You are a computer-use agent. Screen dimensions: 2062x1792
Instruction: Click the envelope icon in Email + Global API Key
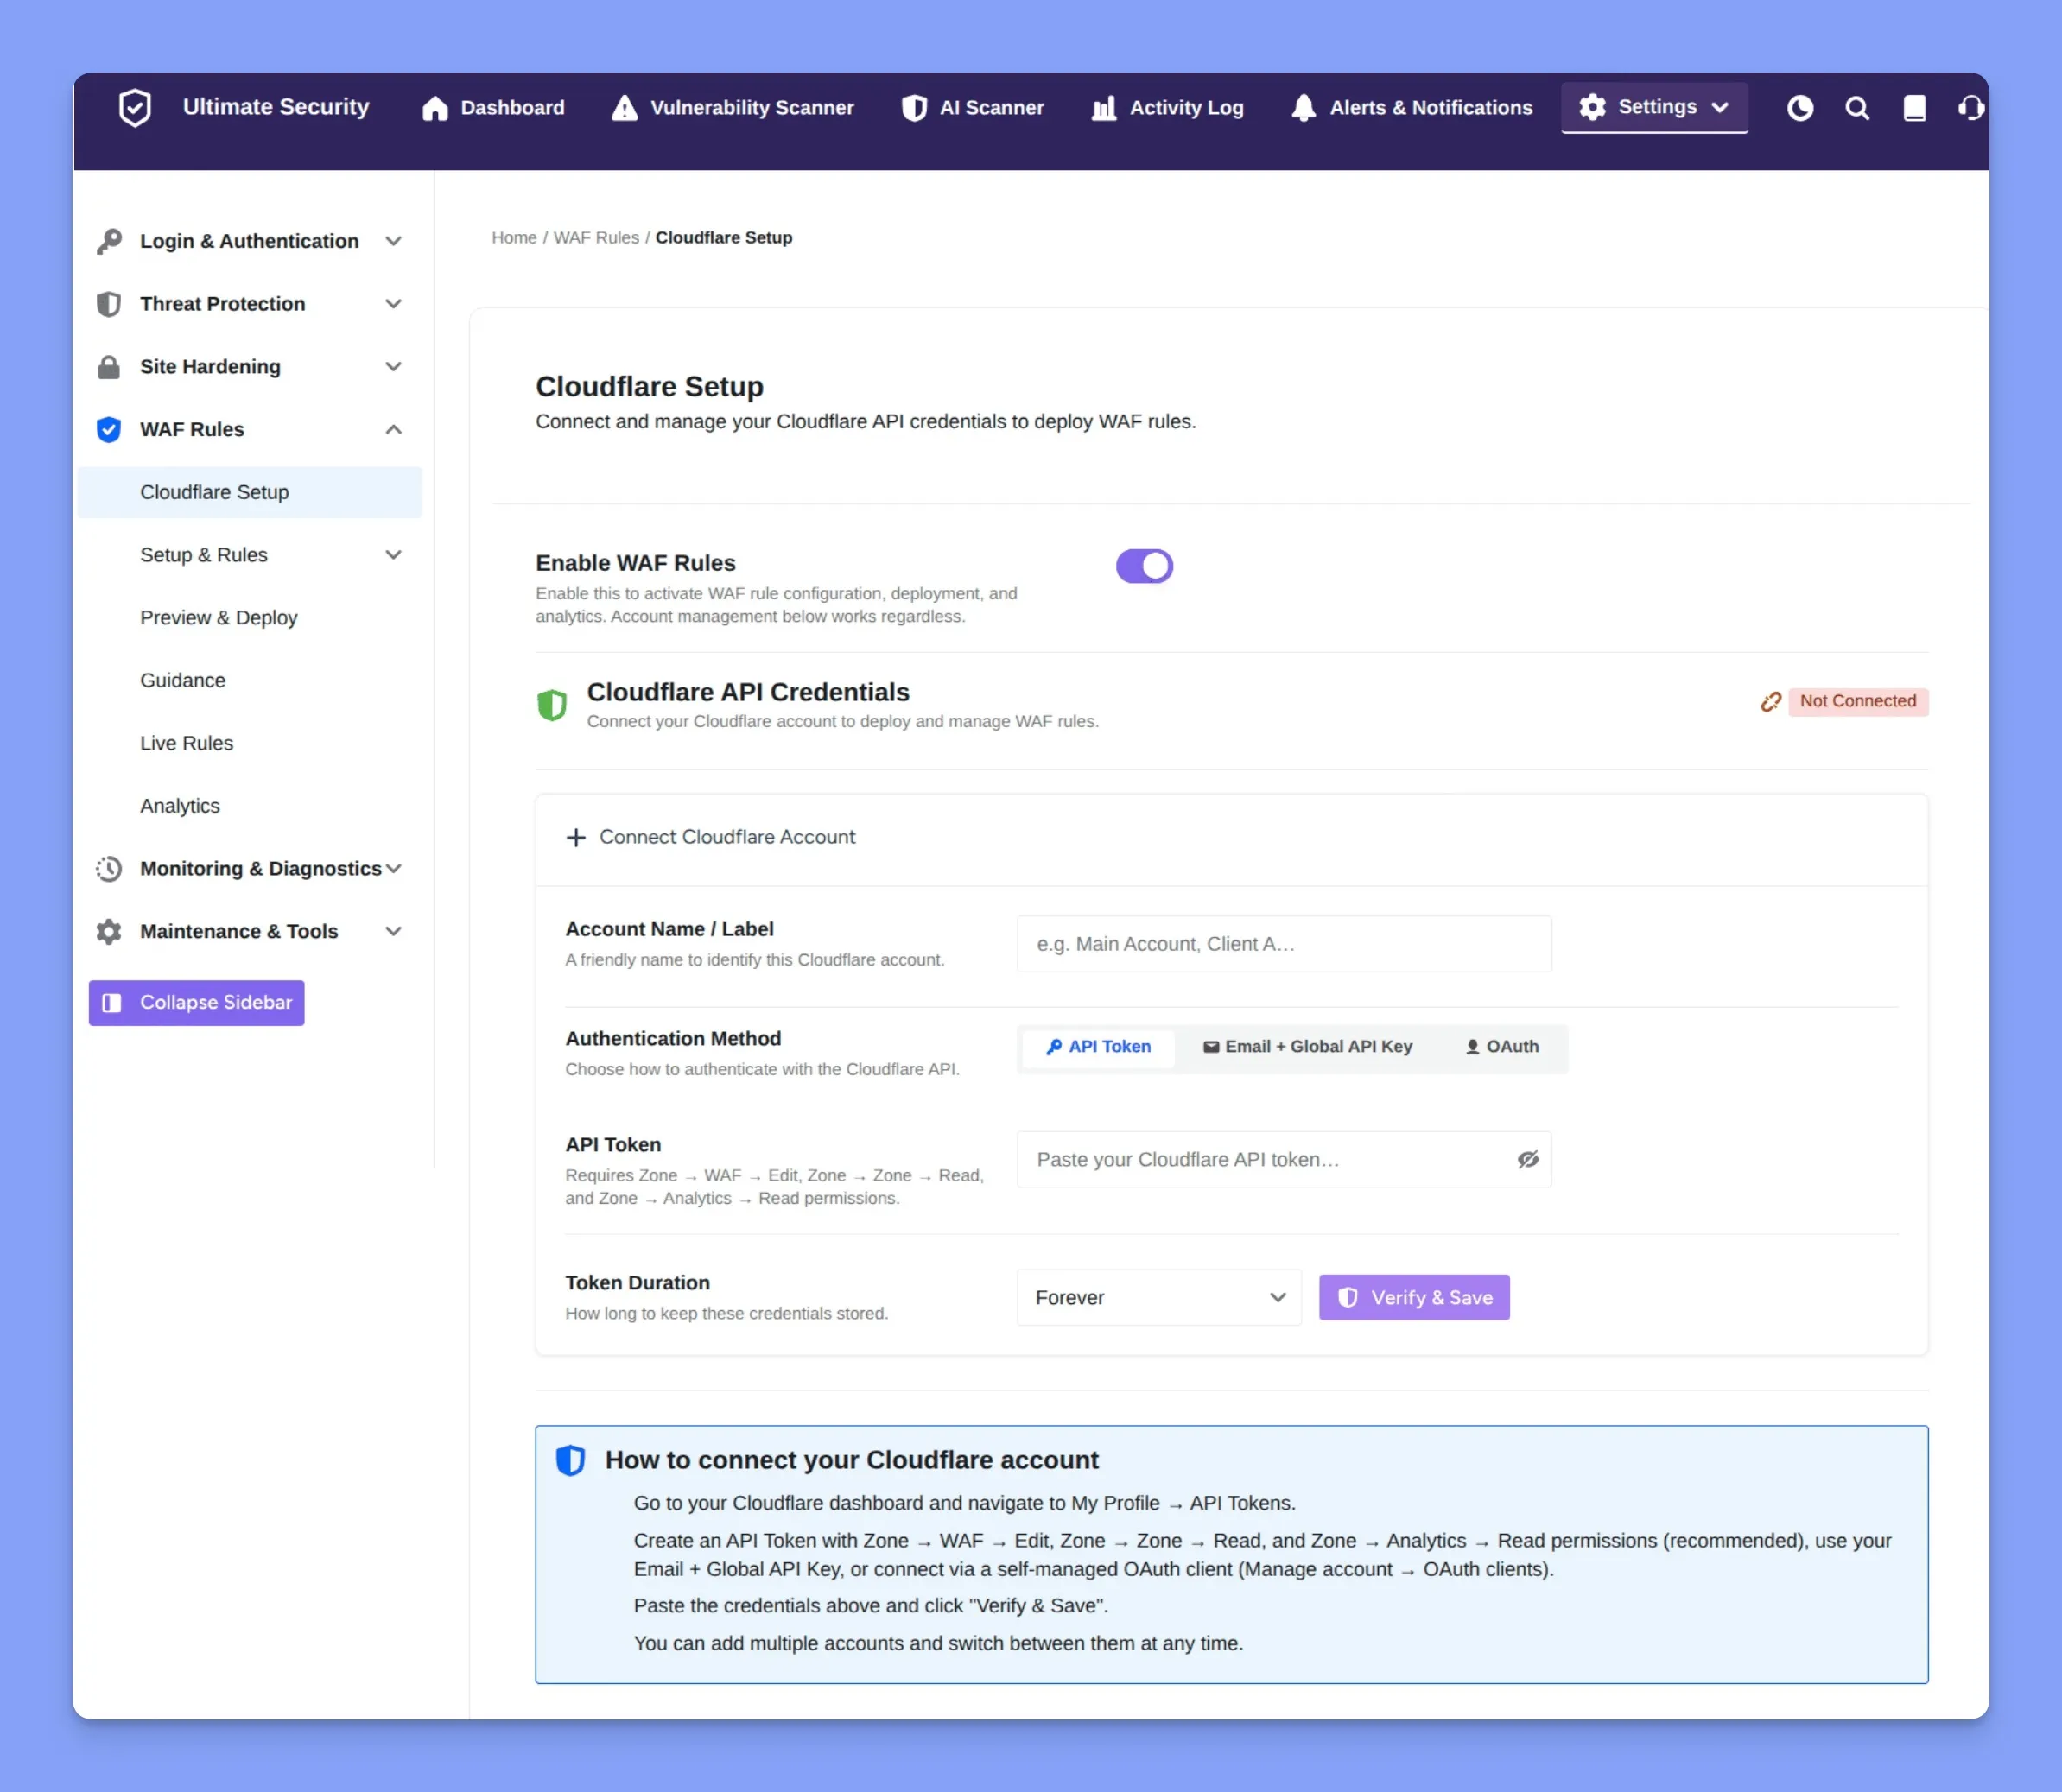pyautogui.click(x=1211, y=1047)
